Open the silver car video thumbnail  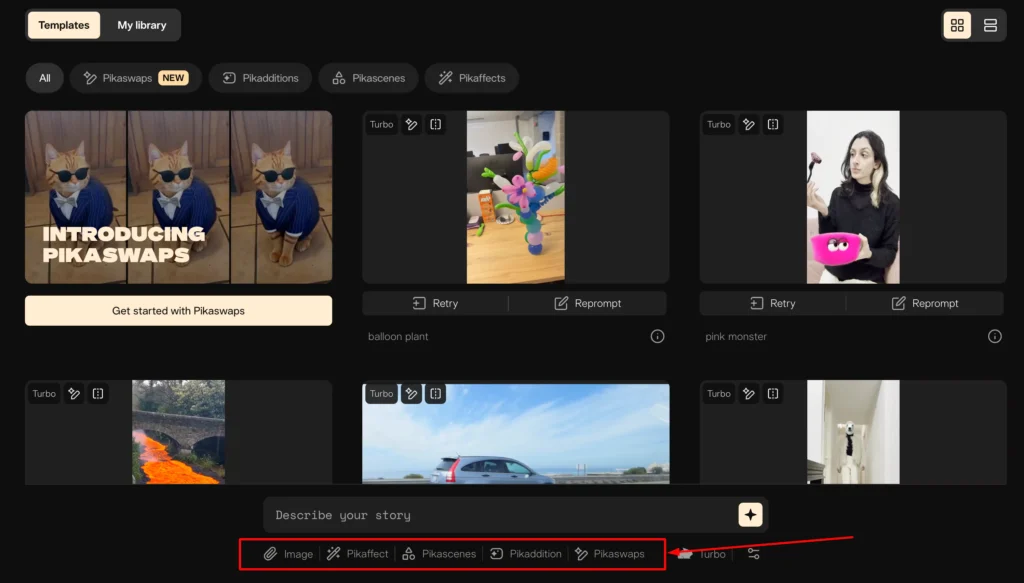pos(516,433)
